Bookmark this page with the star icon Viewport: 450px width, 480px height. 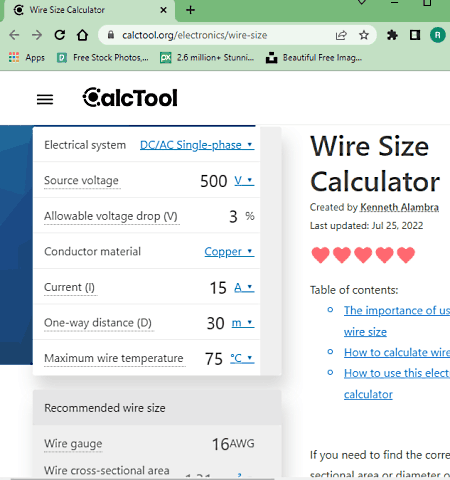click(x=364, y=35)
